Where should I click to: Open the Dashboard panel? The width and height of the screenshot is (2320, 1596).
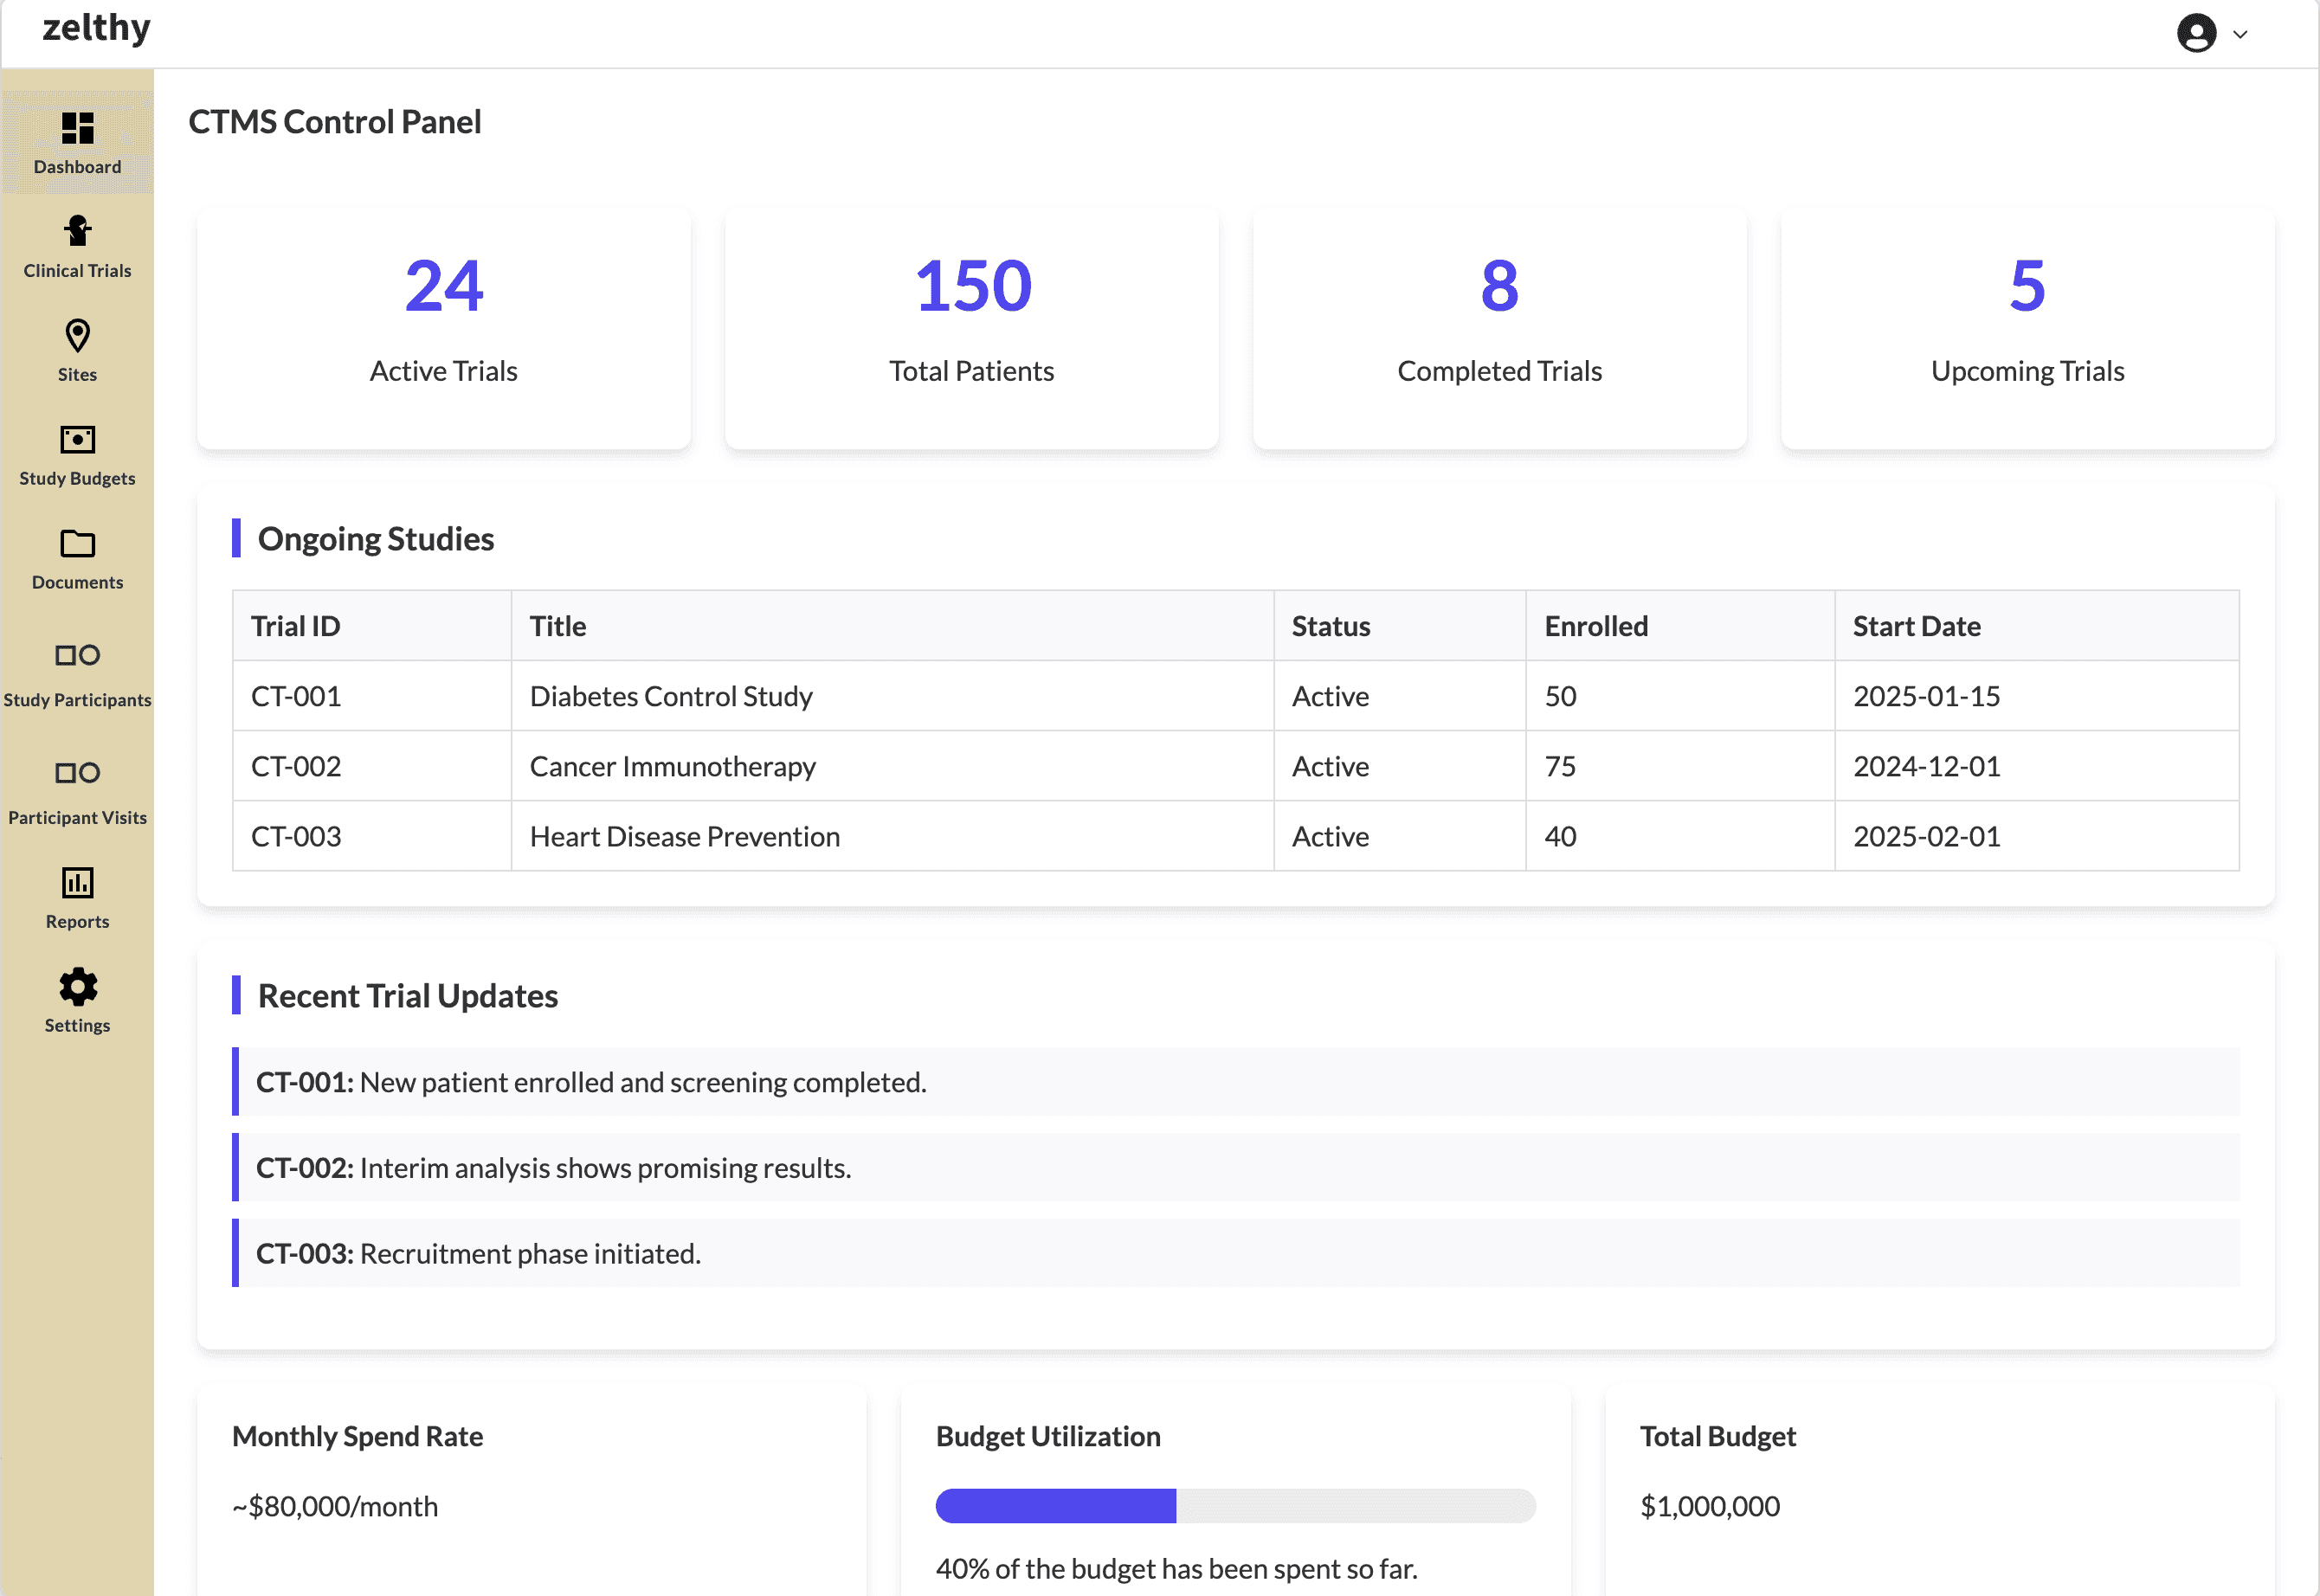pyautogui.click(x=76, y=141)
